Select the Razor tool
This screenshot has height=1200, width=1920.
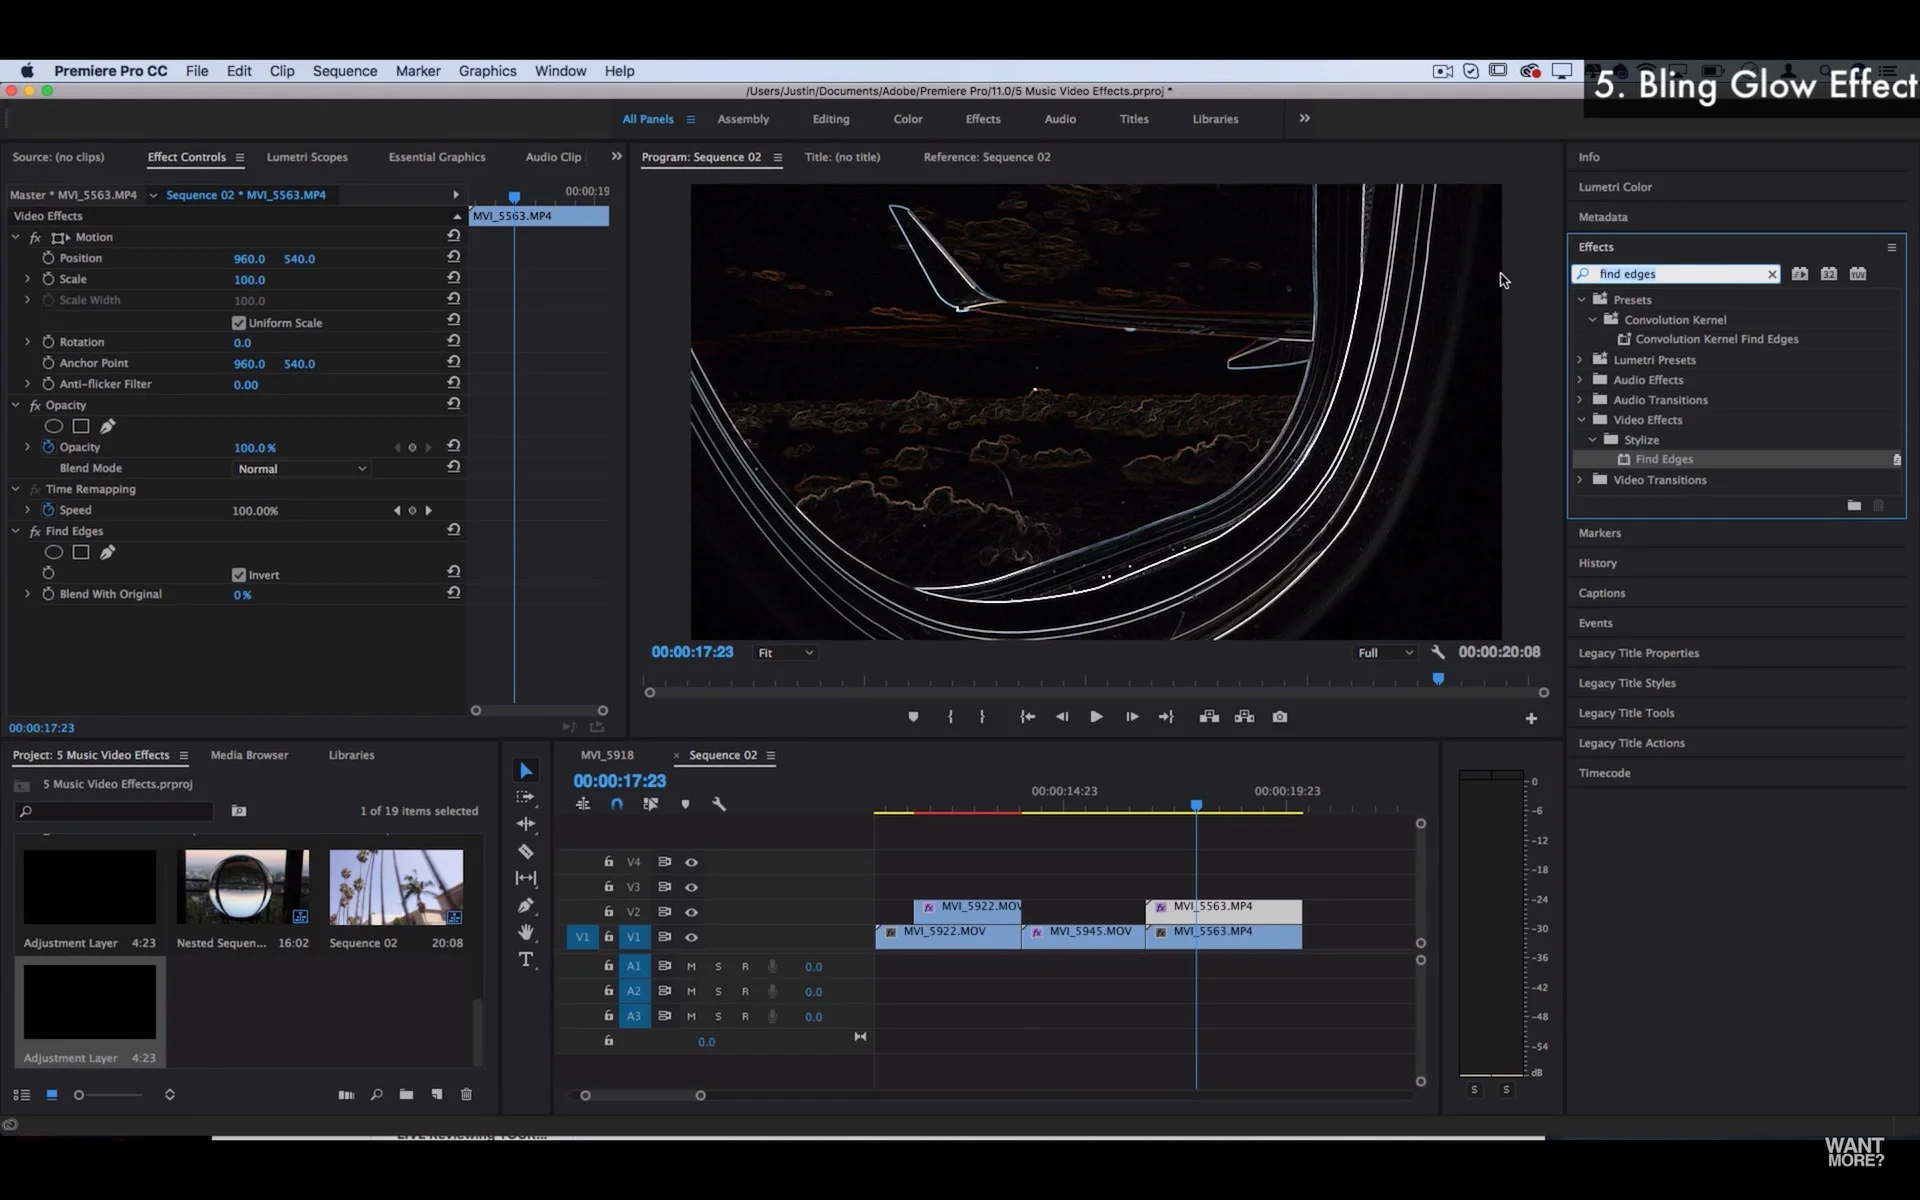coord(526,851)
